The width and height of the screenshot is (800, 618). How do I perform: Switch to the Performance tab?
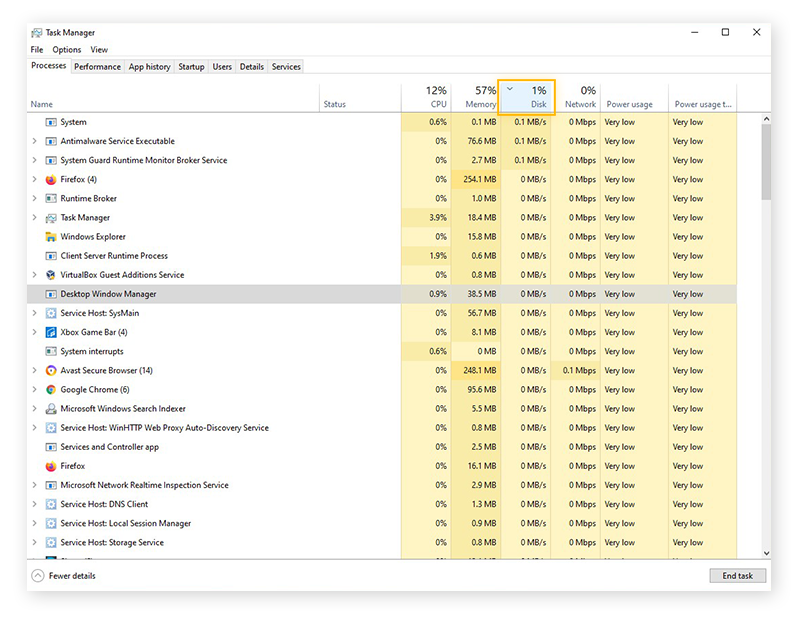point(97,66)
